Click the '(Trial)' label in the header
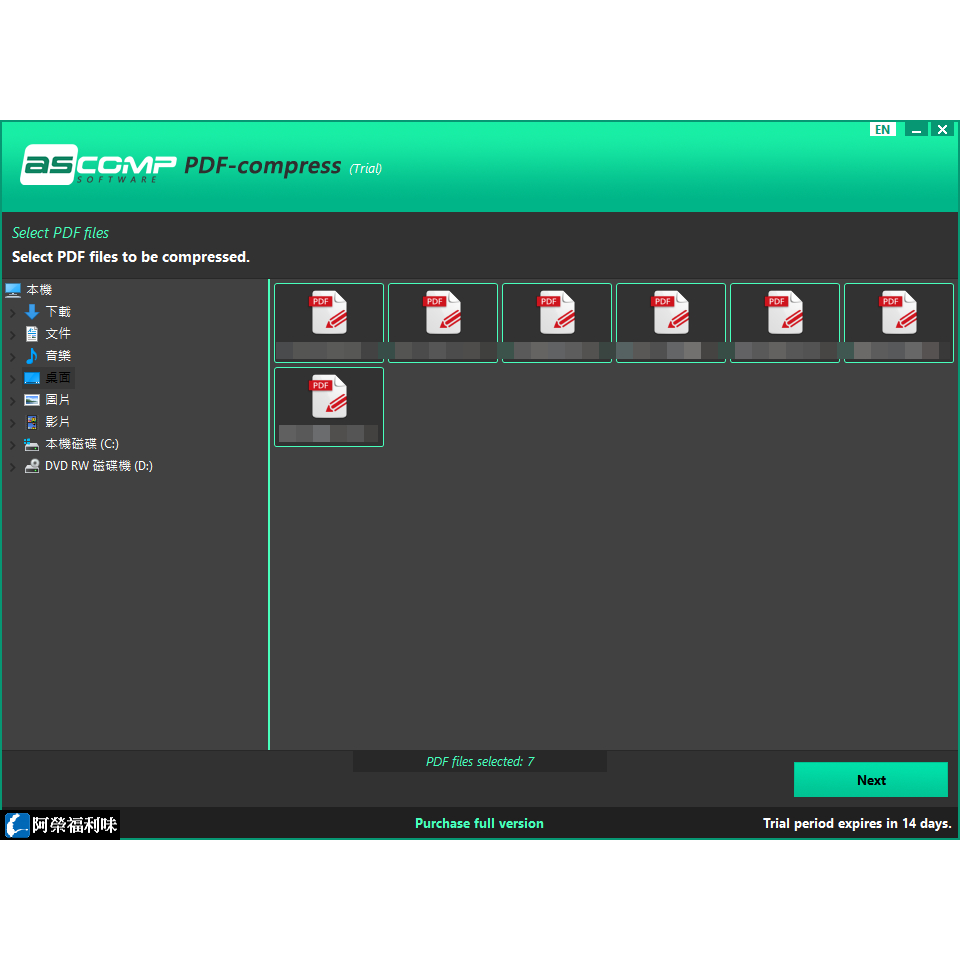The height and width of the screenshot is (960, 960). pos(366,168)
